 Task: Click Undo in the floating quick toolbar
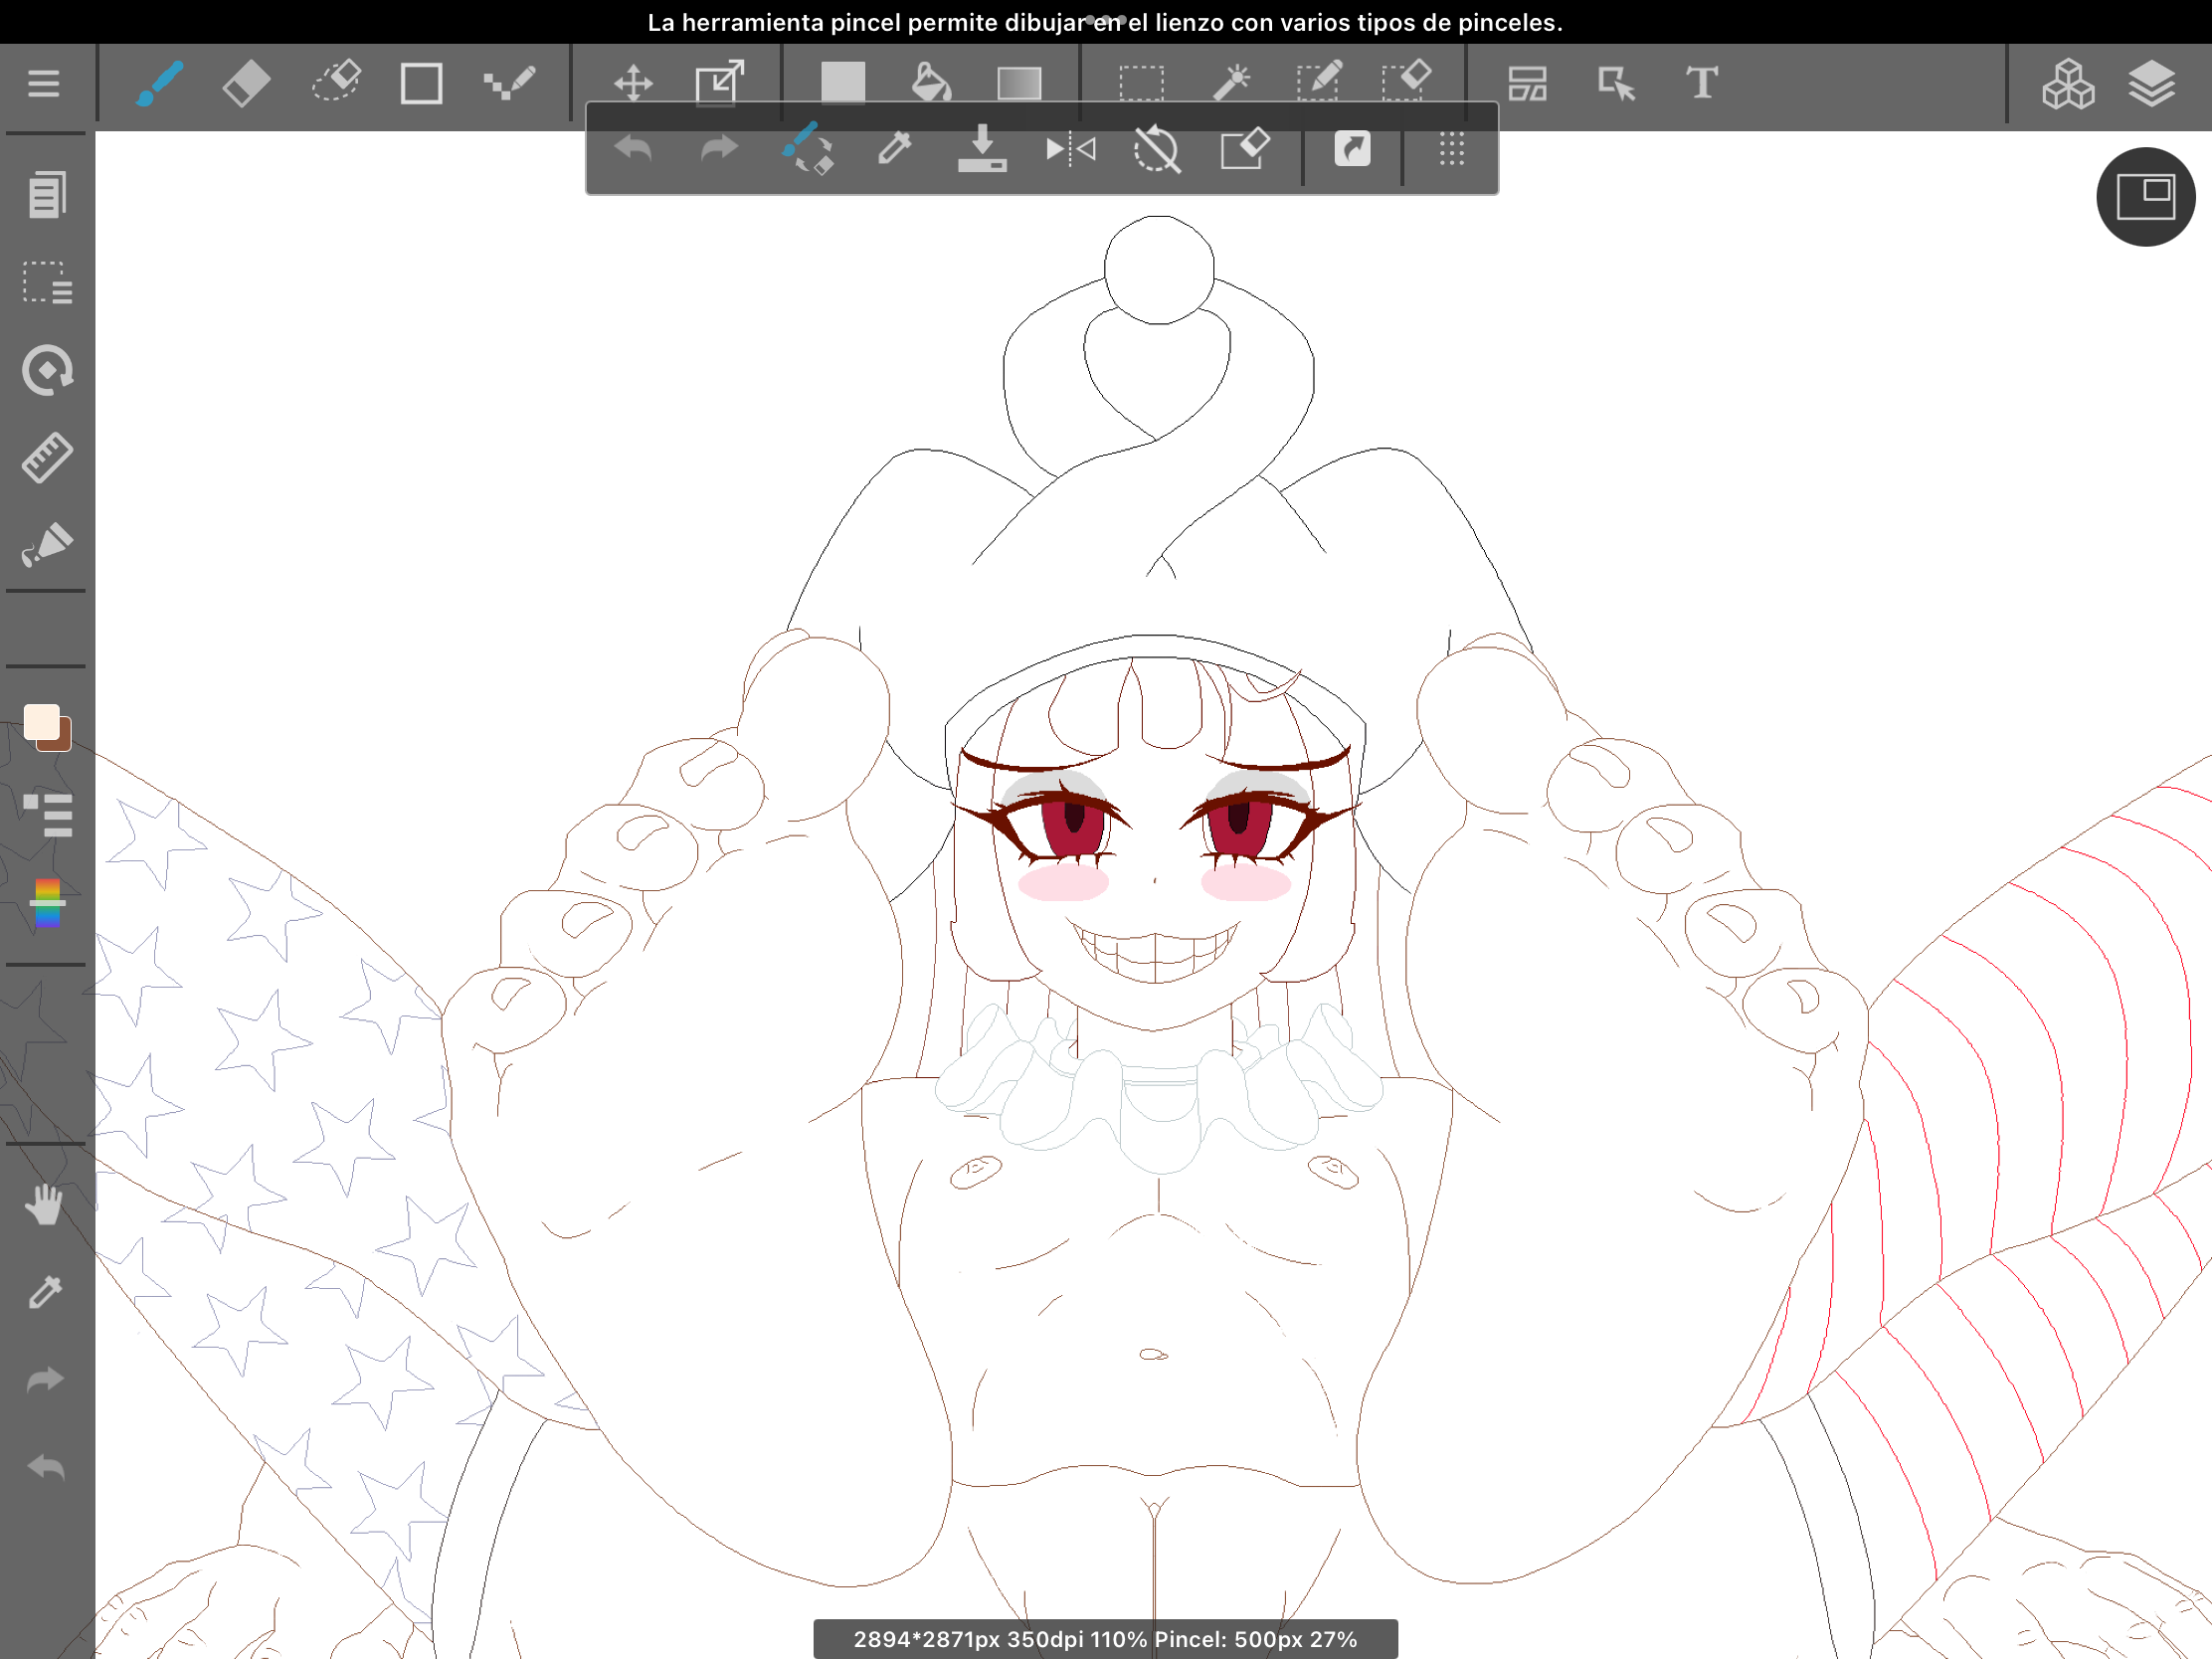(x=633, y=150)
